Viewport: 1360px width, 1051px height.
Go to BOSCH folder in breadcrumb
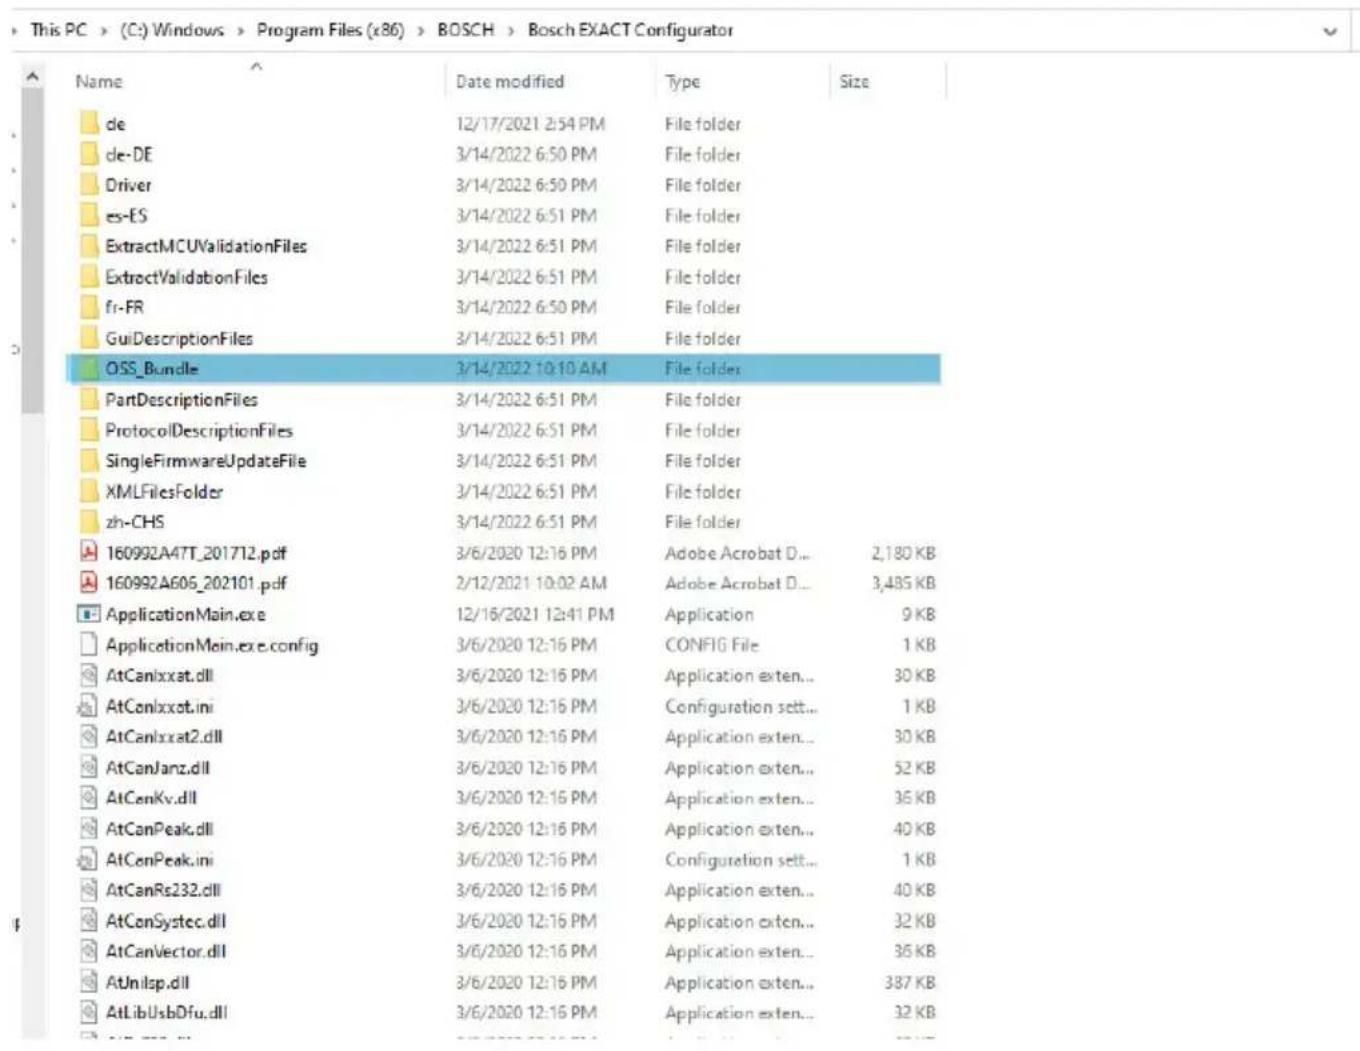tap(466, 30)
